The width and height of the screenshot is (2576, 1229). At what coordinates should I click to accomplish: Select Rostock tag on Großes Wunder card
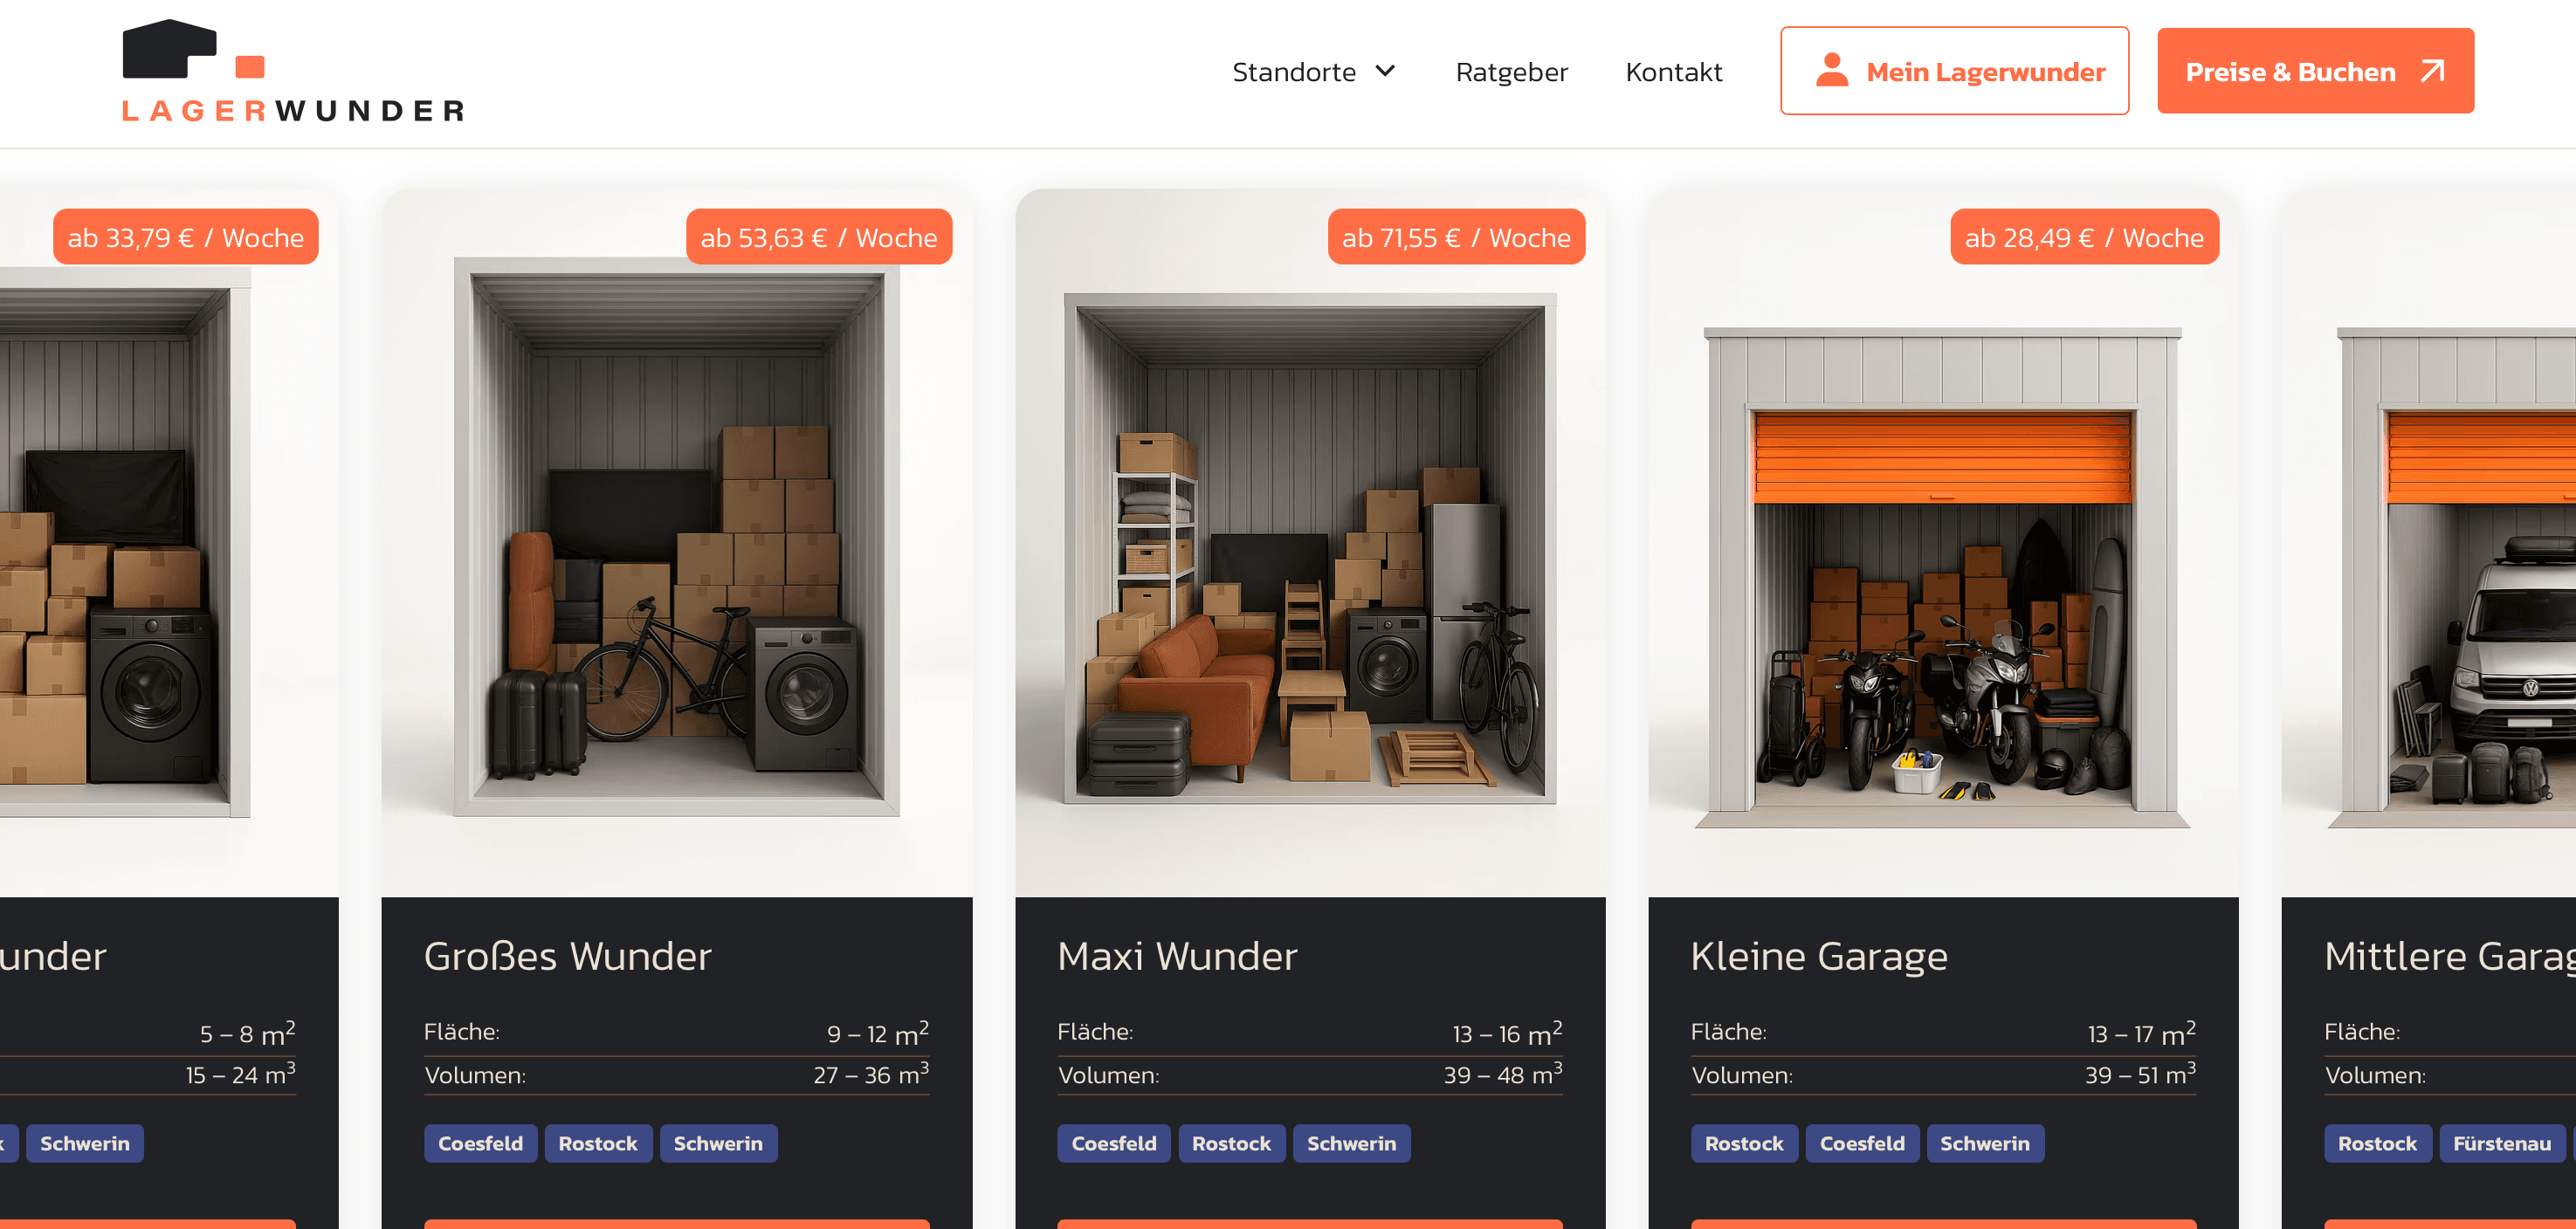coord(598,1143)
